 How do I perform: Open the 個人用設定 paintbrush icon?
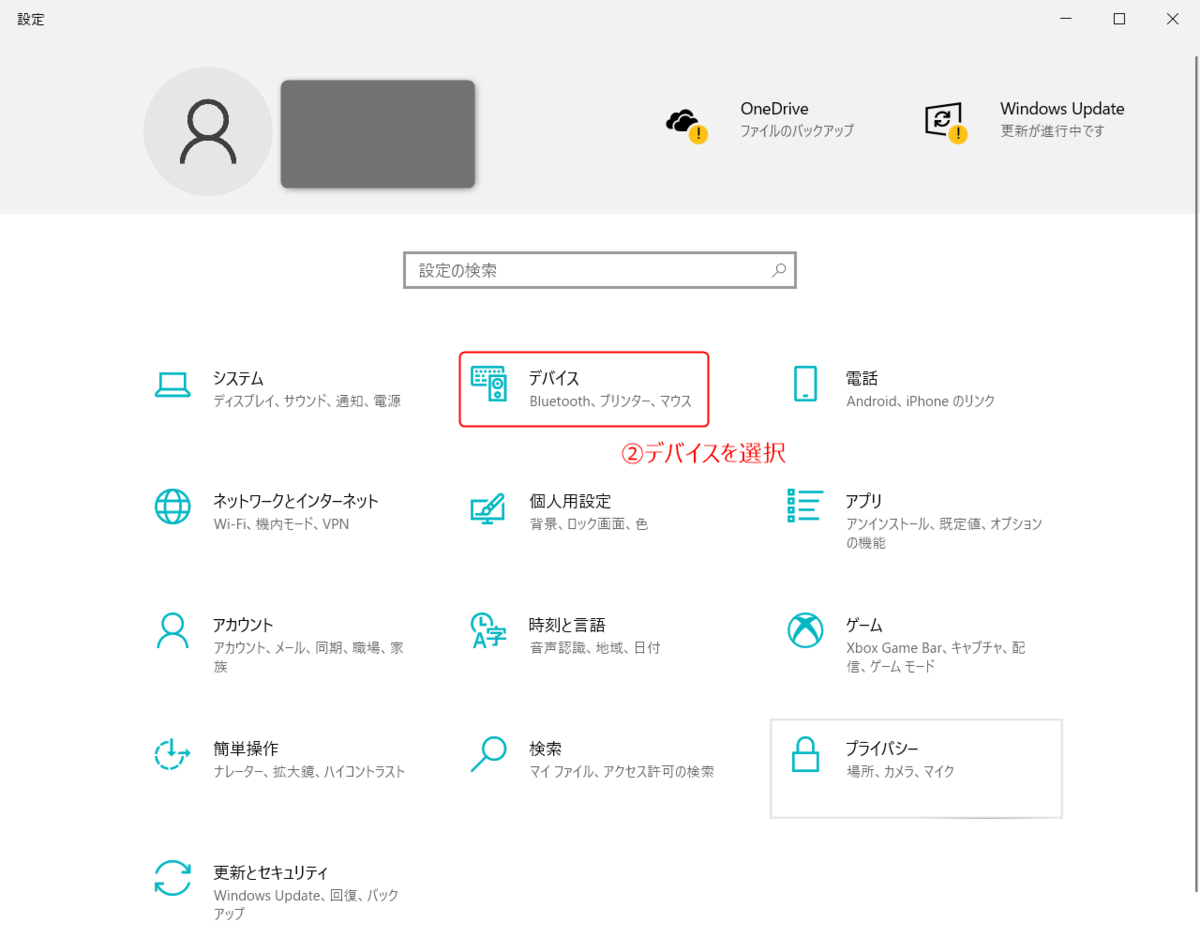click(488, 507)
